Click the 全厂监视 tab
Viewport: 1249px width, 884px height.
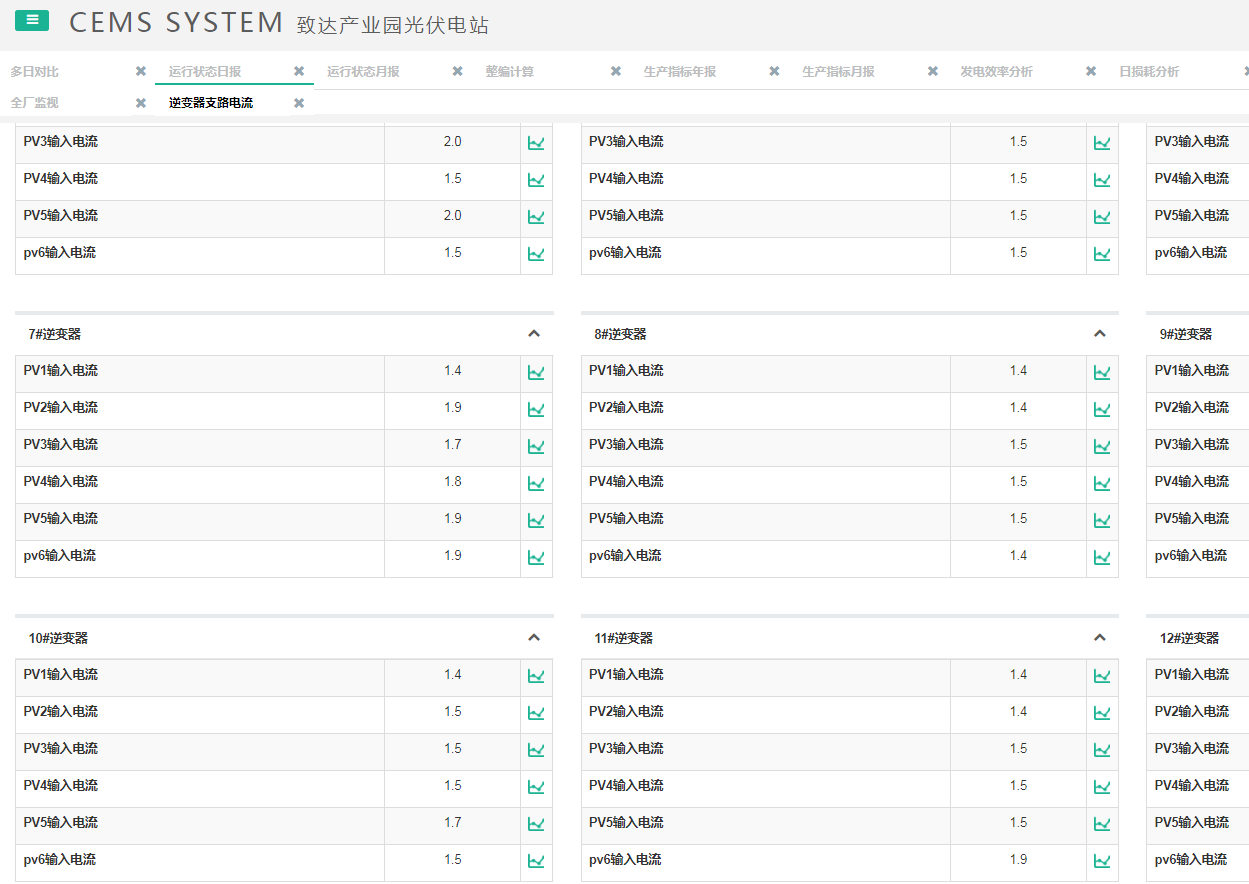[x=35, y=103]
